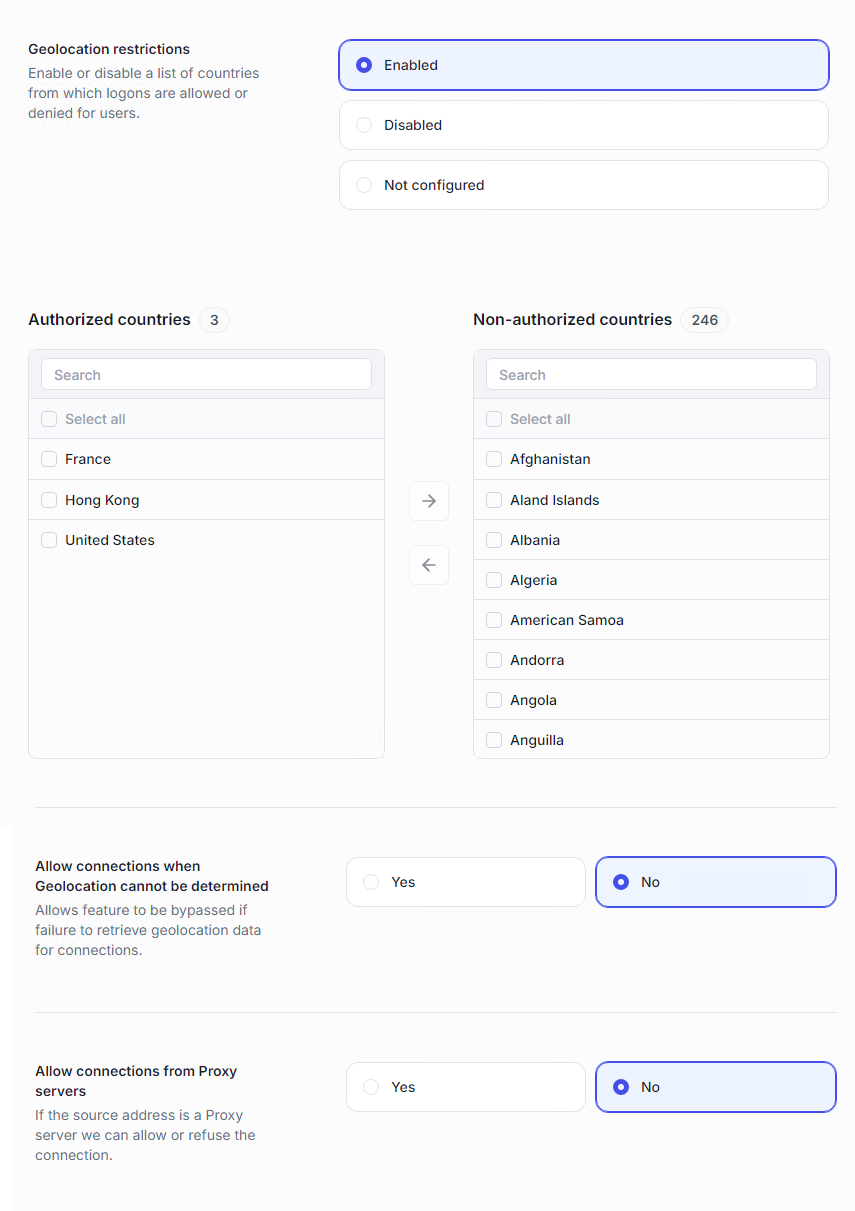Click the Non-authorized countries search box
The width and height of the screenshot is (855, 1211).
[651, 375]
